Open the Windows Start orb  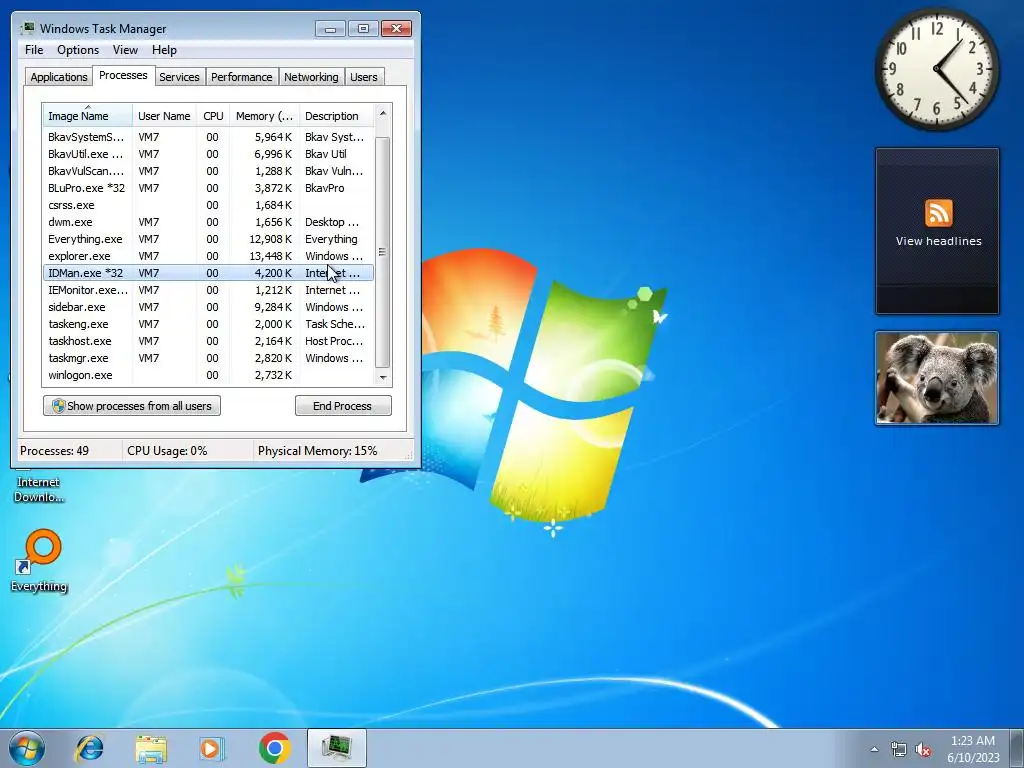click(27, 748)
